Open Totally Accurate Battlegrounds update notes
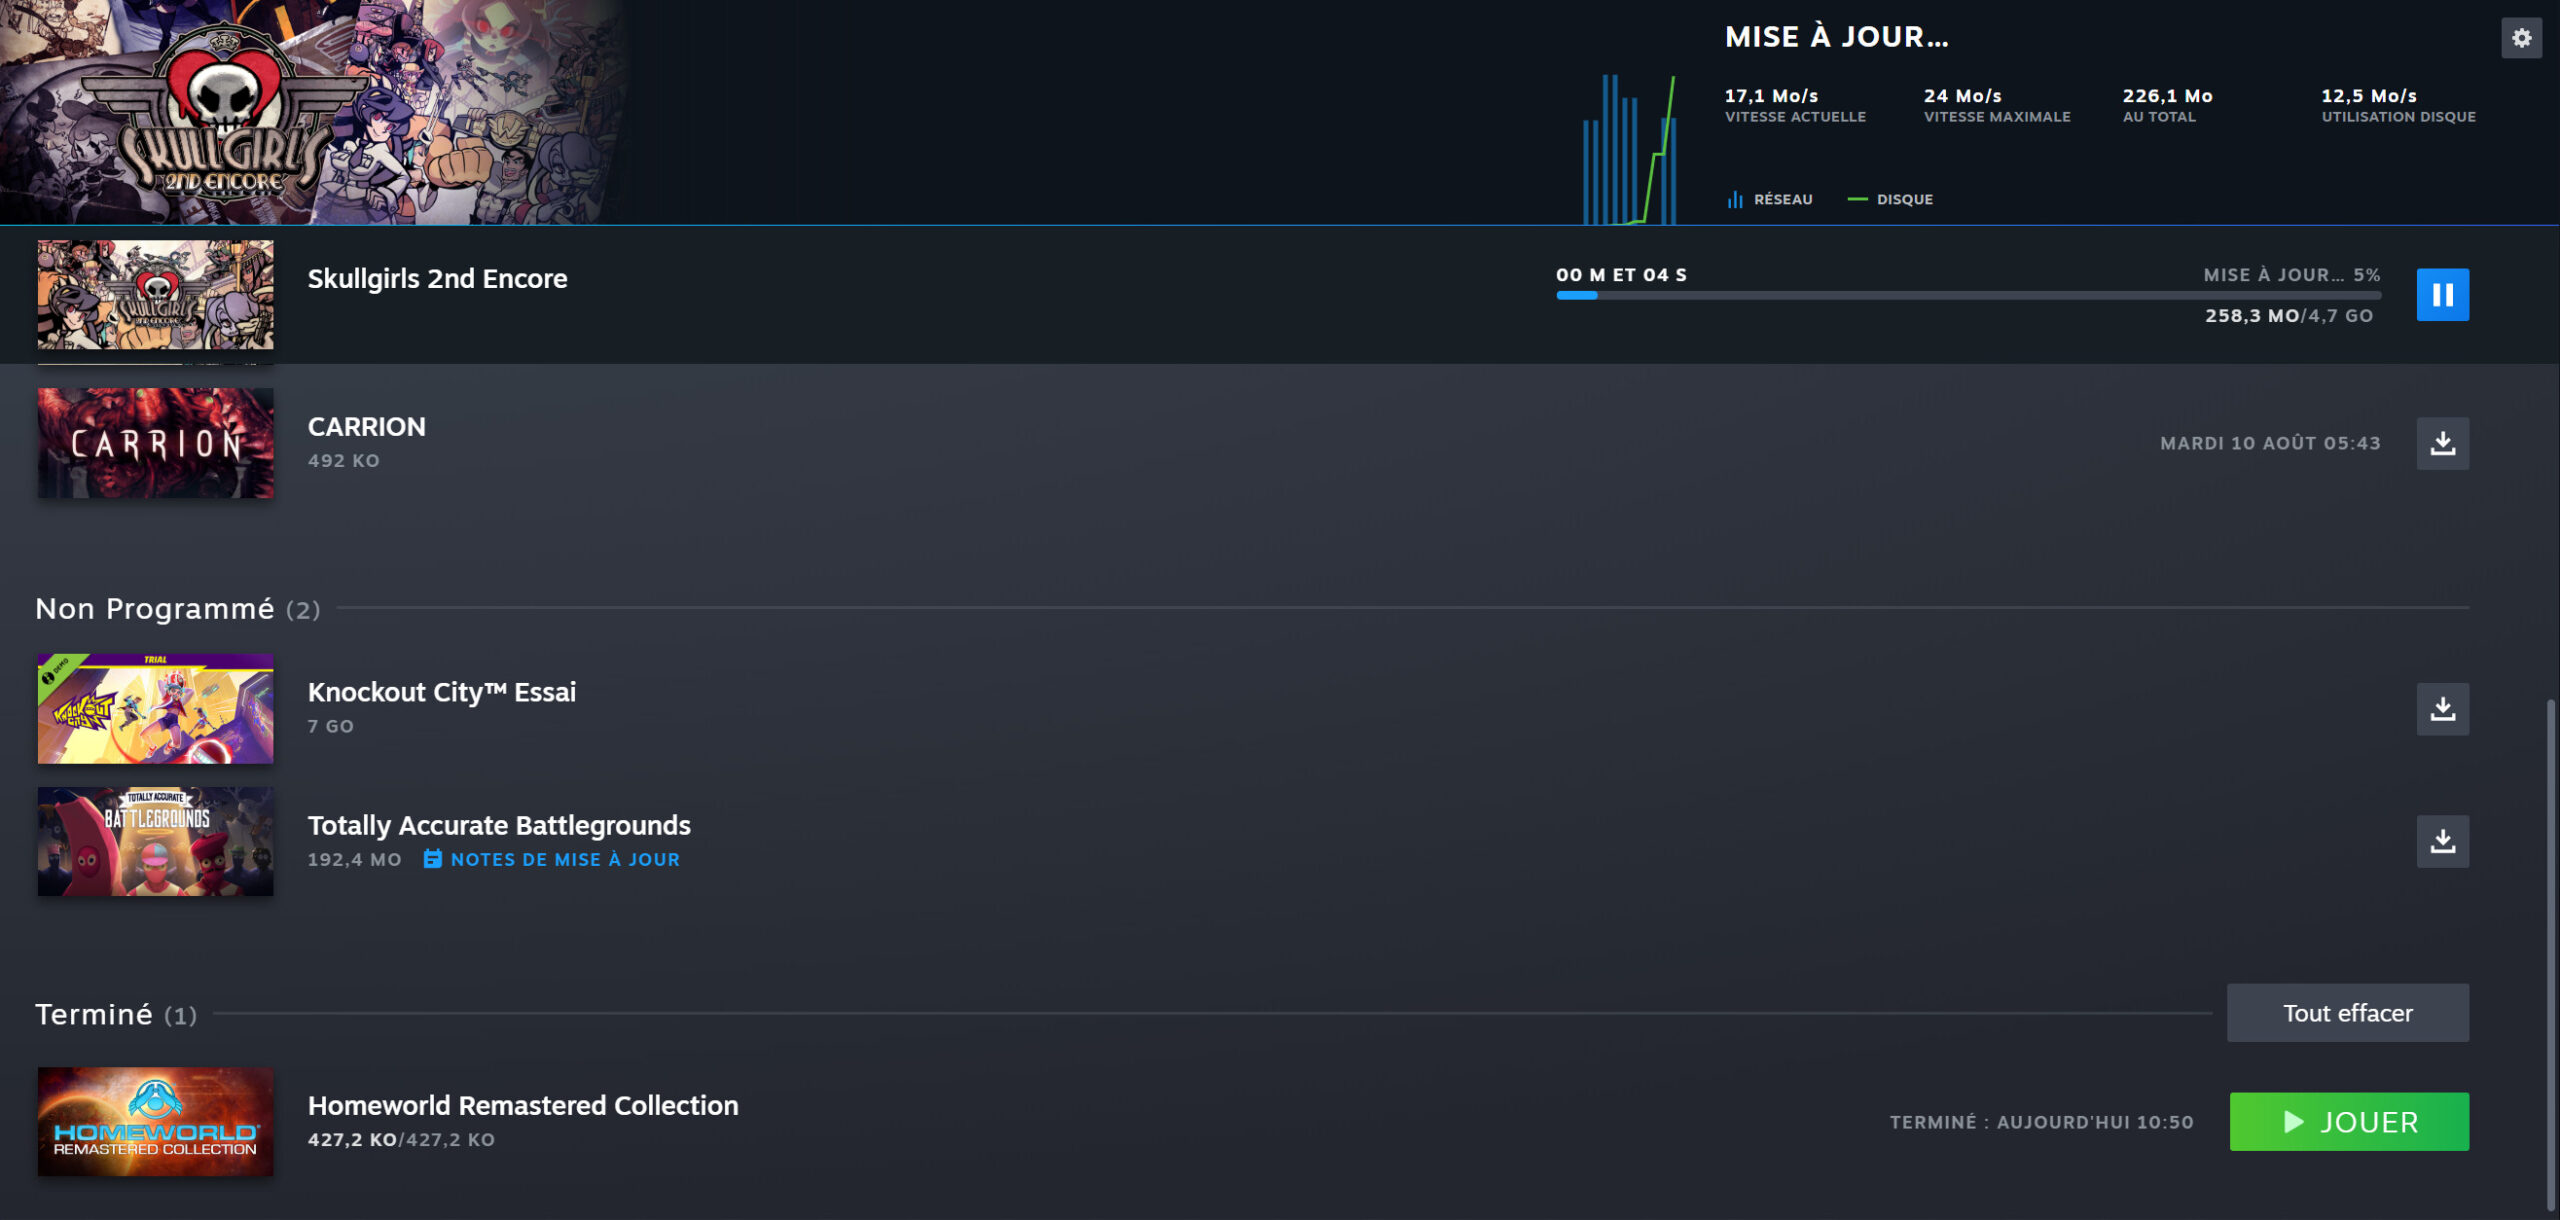Viewport: 2560px width, 1220px height. click(x=564, y=860)
